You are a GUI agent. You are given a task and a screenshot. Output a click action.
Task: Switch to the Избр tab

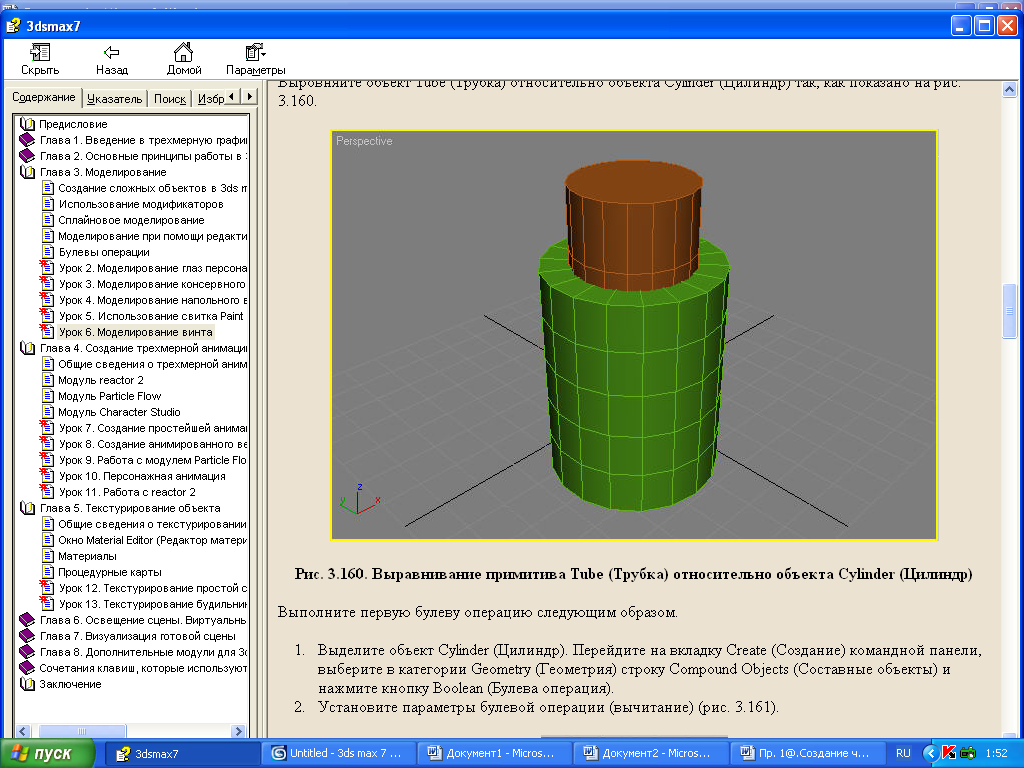210,99
